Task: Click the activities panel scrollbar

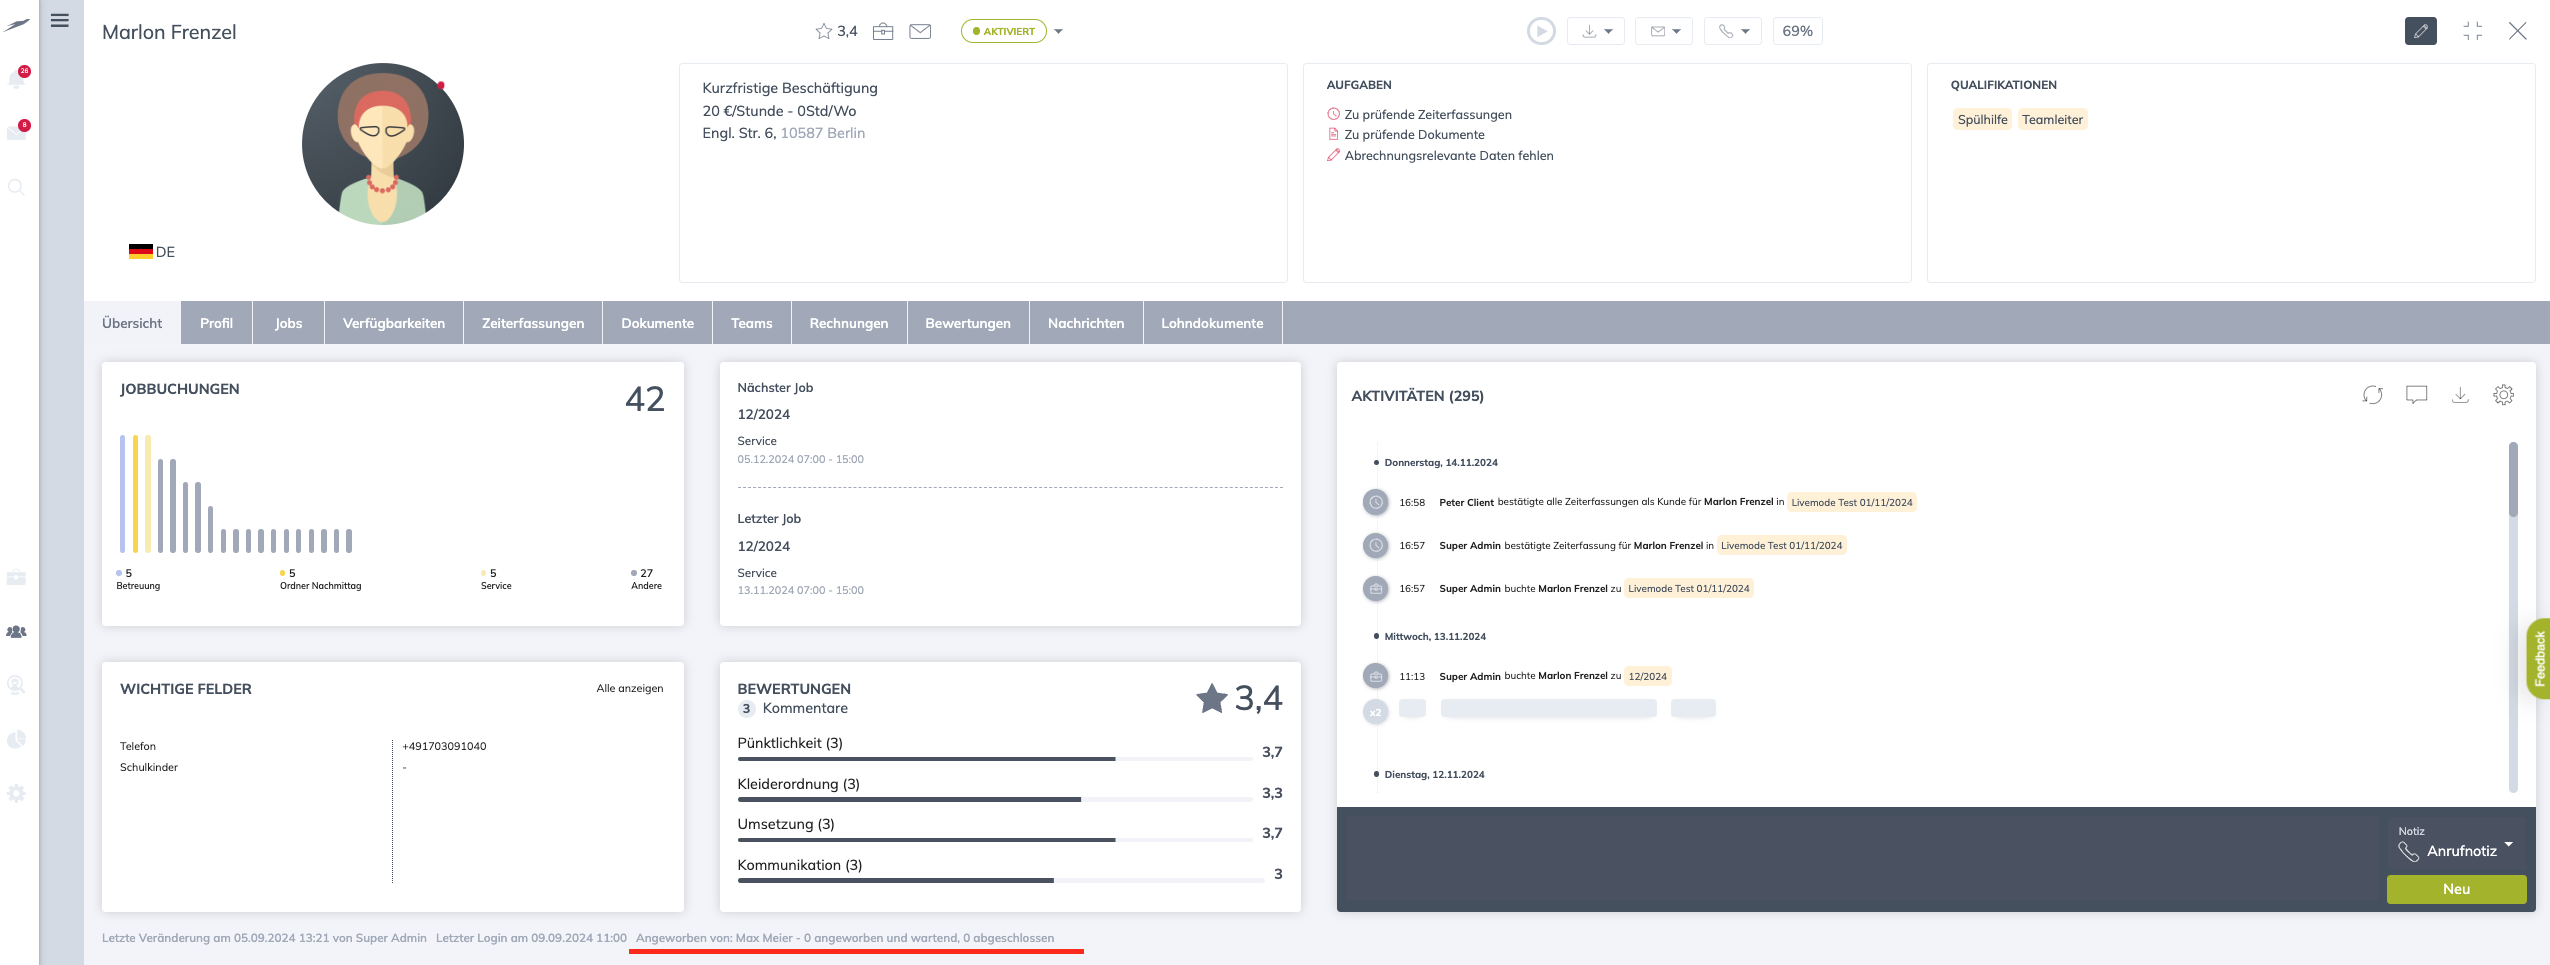Action: click(x=2512, y=480)
